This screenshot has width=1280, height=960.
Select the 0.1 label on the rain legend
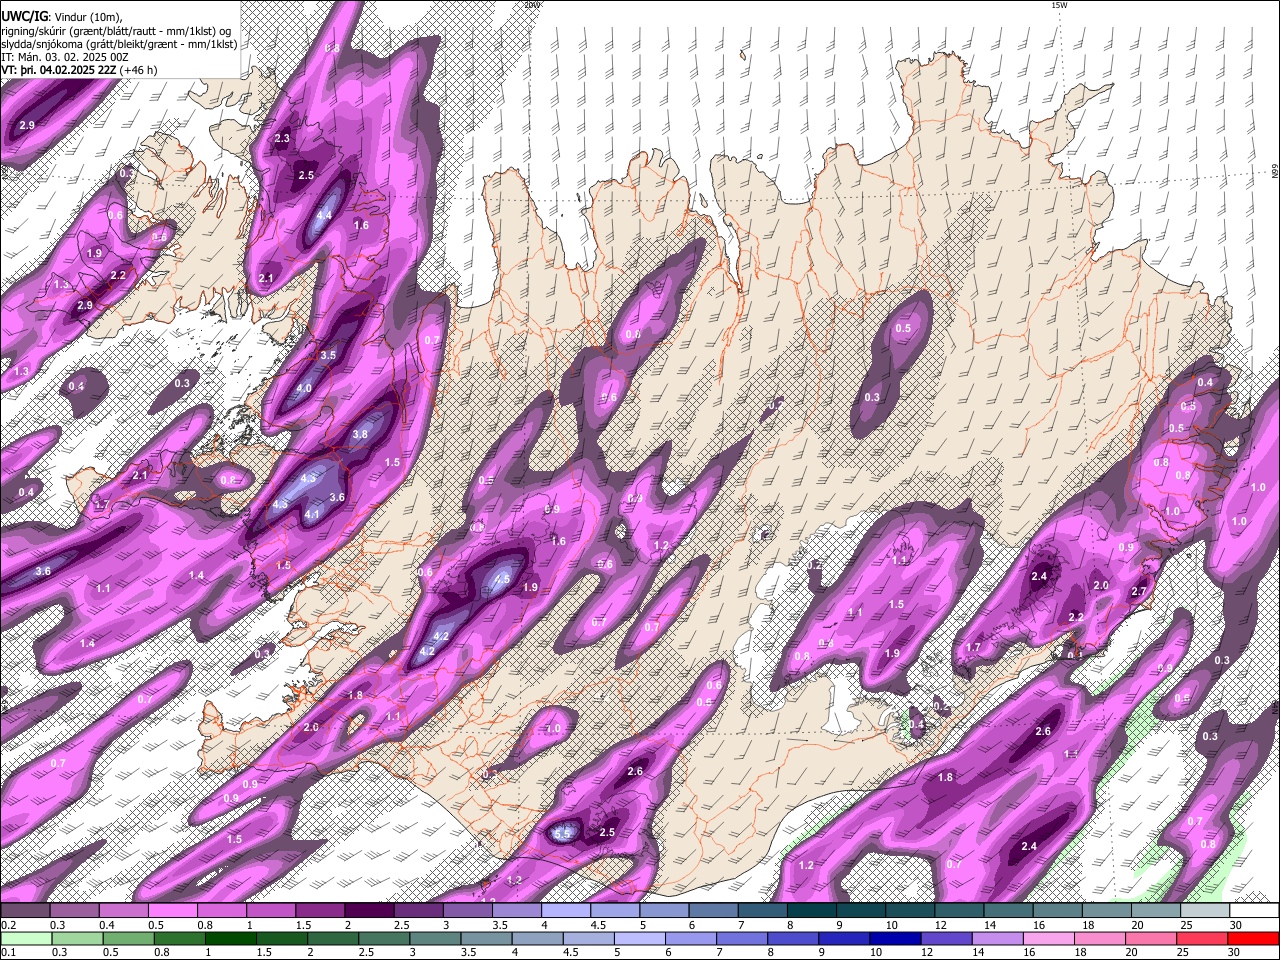tap(8, 952)
